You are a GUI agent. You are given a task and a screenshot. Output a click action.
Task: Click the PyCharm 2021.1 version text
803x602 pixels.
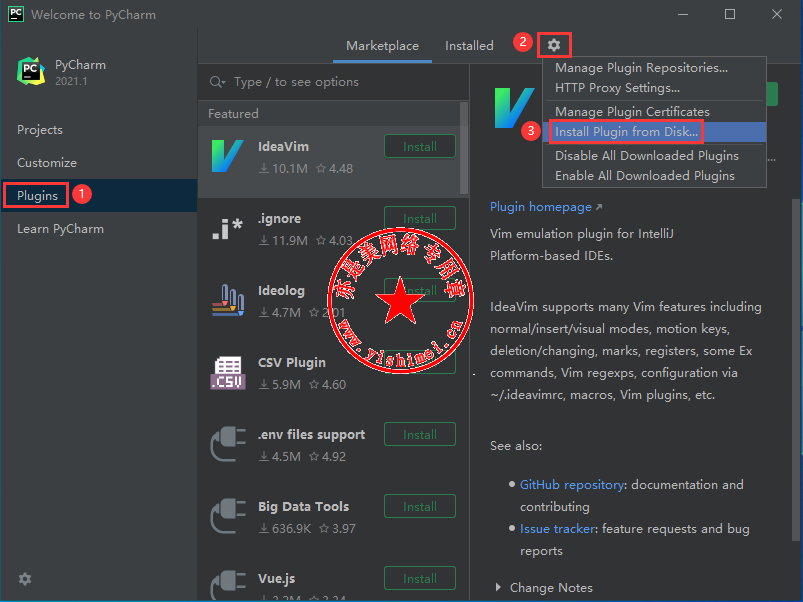pyautogui.click(x=71, y=81)
